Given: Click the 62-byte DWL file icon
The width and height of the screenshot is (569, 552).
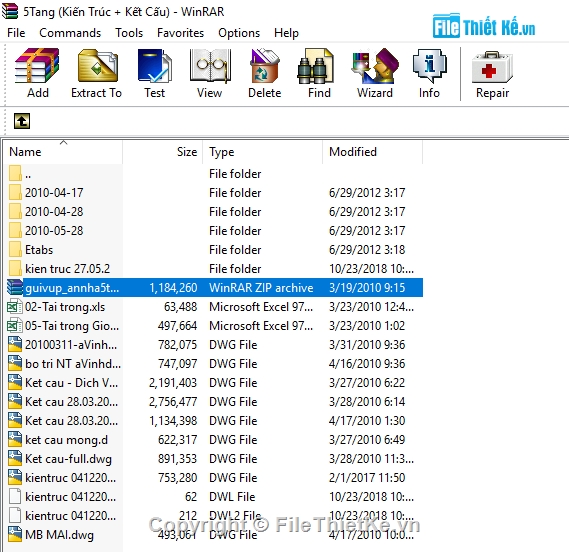Looking at the screenshot, I should (15, 496).
